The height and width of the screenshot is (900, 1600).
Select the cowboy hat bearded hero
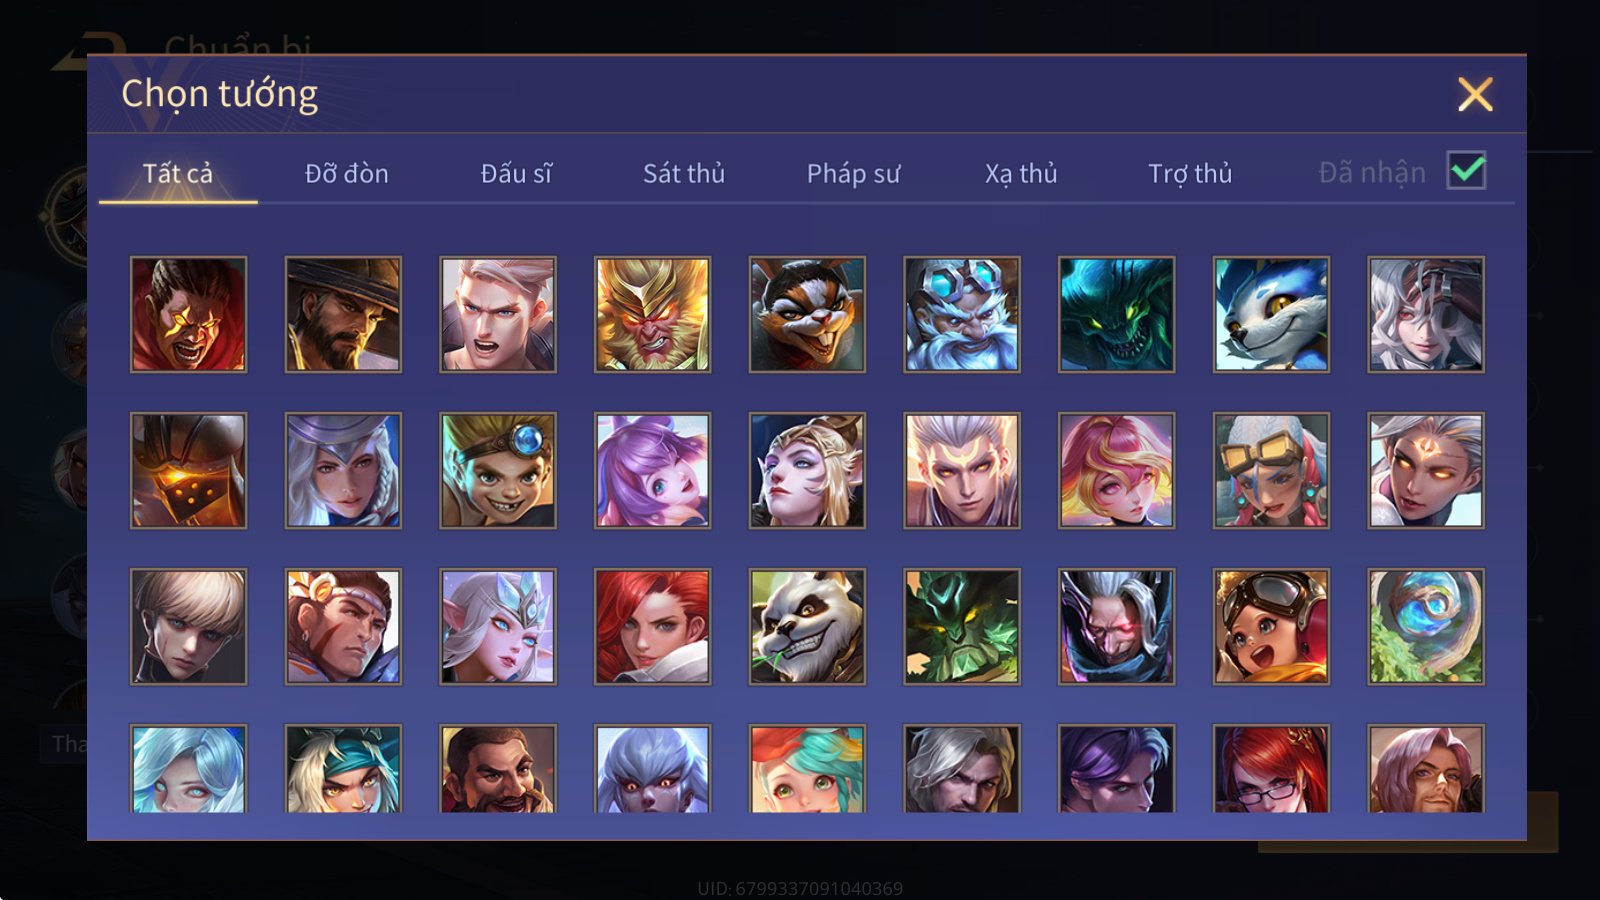tap(343, 315)
